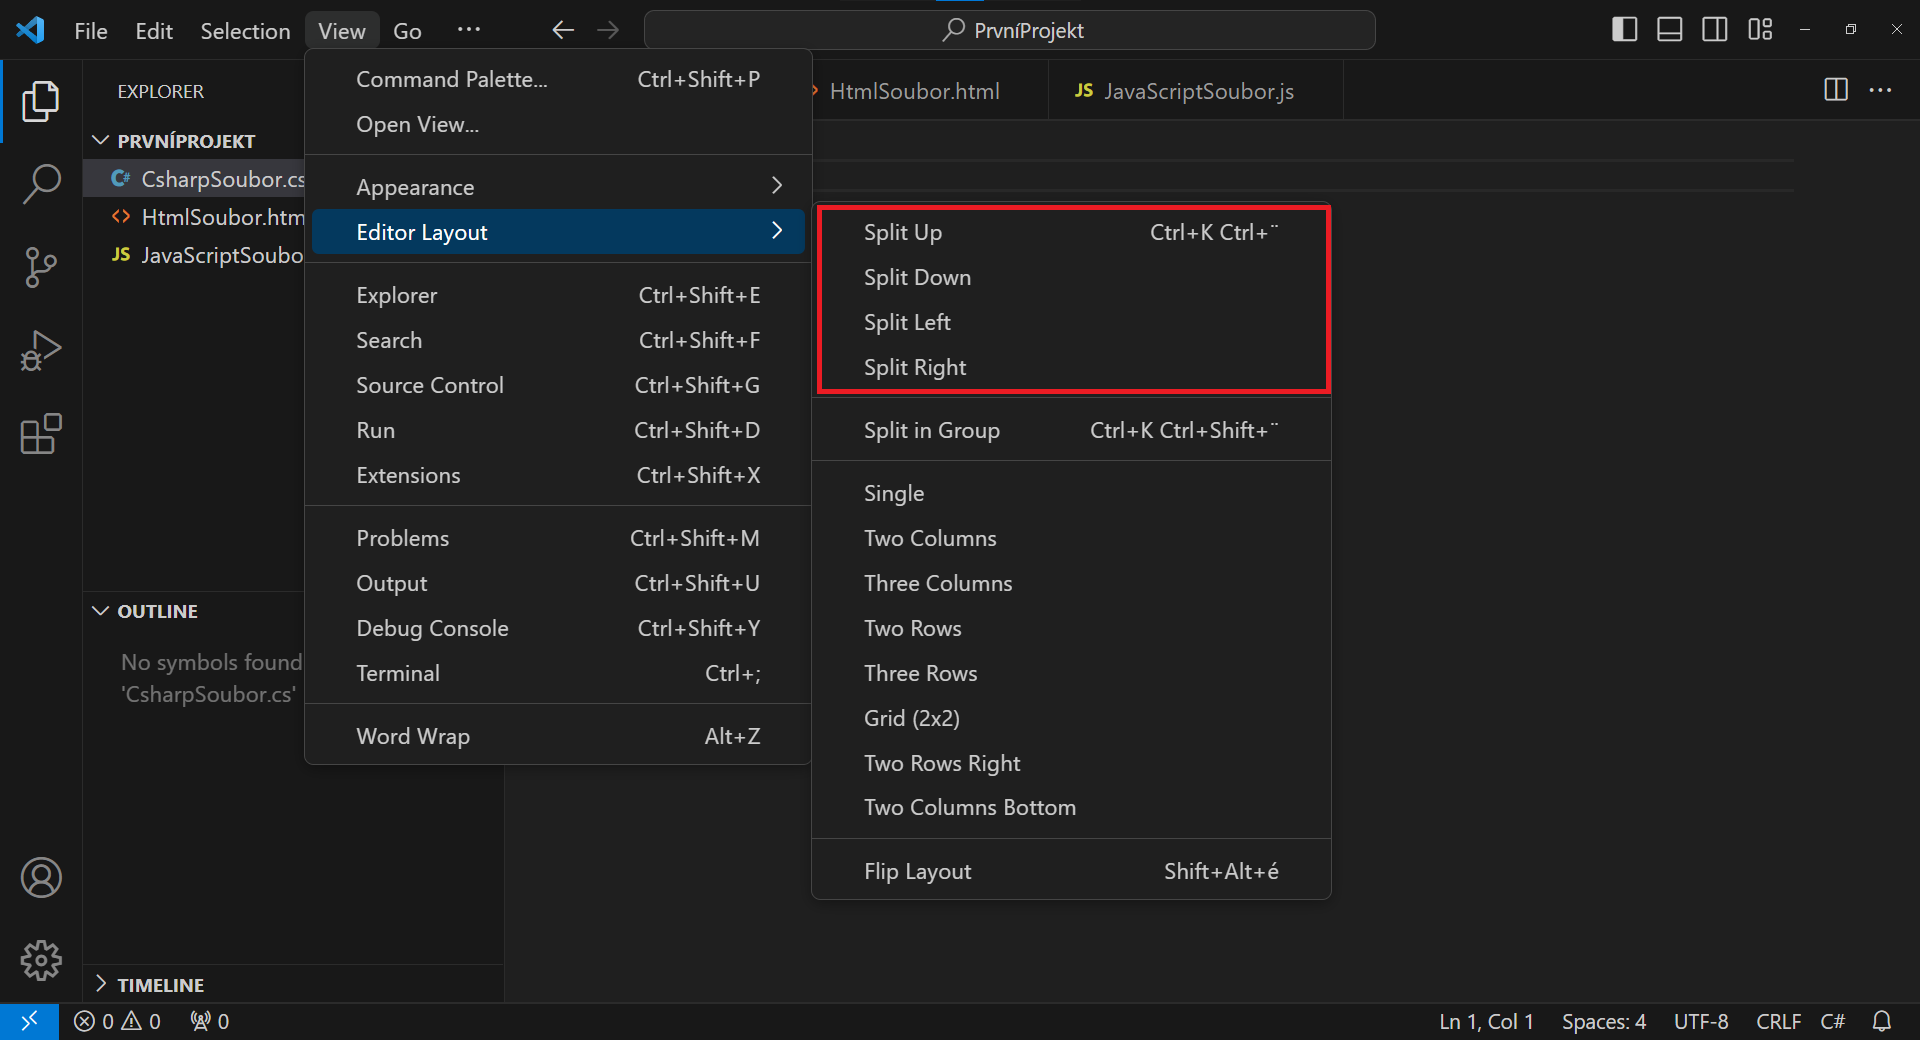Toggle the secondary side bar

[1714, 29]
